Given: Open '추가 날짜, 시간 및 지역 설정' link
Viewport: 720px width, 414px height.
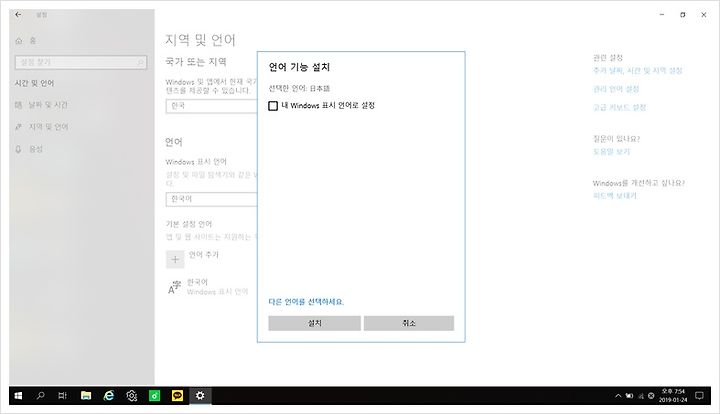Looking at the screenshot, I should pyautogui.click(x=637, y=71).
